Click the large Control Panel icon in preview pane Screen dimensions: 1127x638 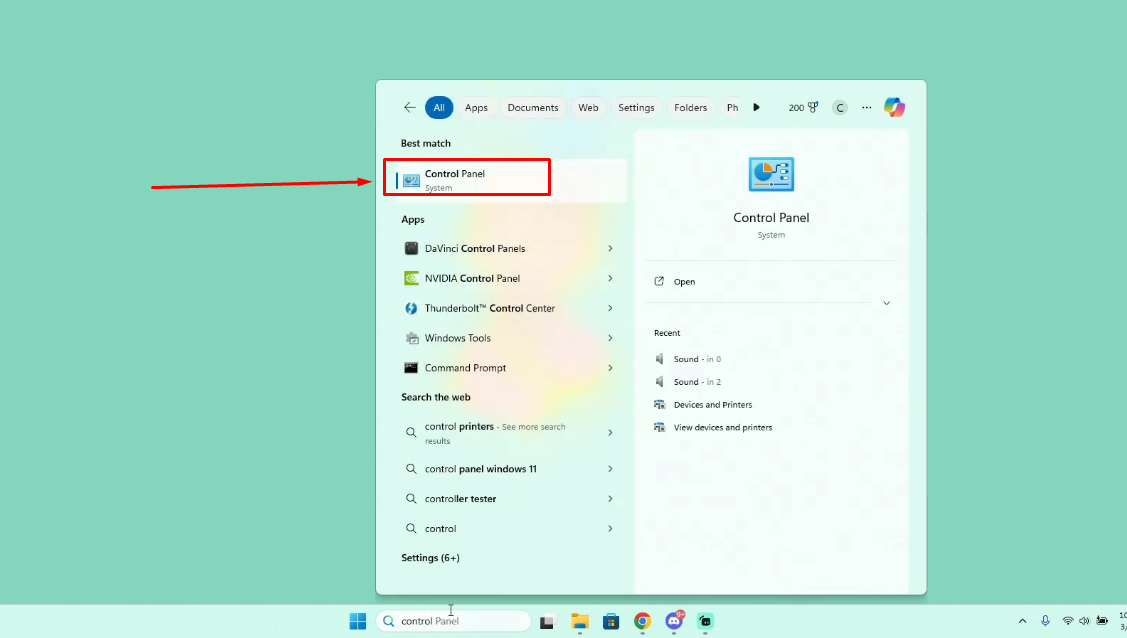pyautogui.click(x=771, y=175)
